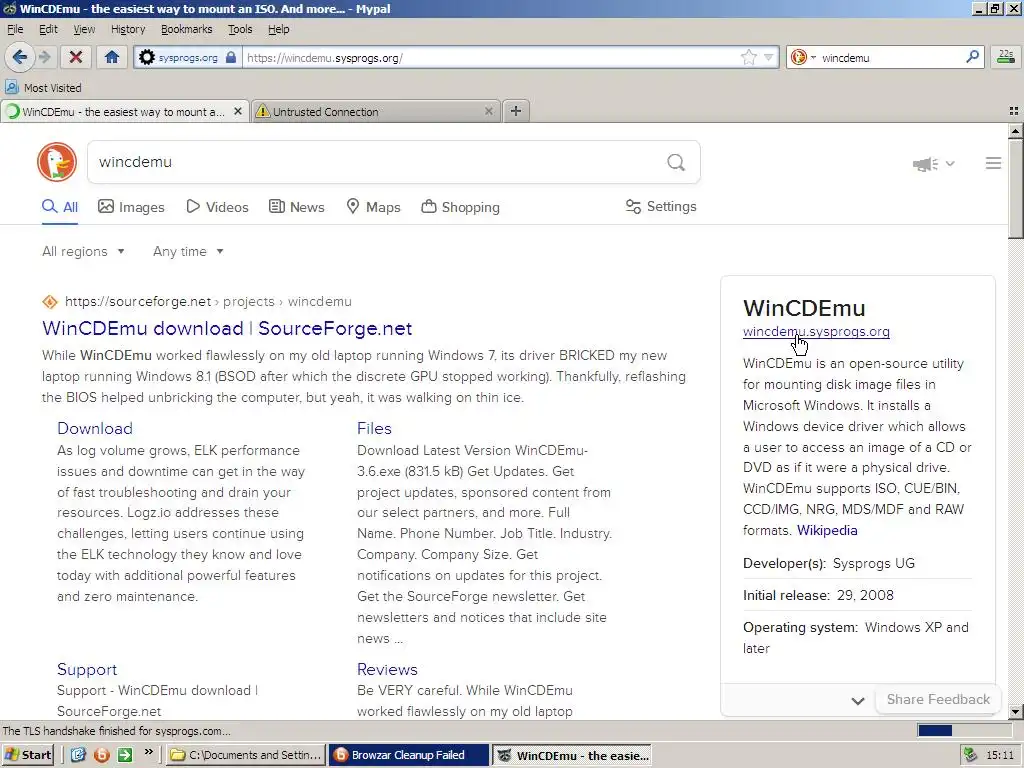Switch to Browzar Cleanup Failed taskbar item
This screenshot has height=768, width=1024.
tap(408, 755)
